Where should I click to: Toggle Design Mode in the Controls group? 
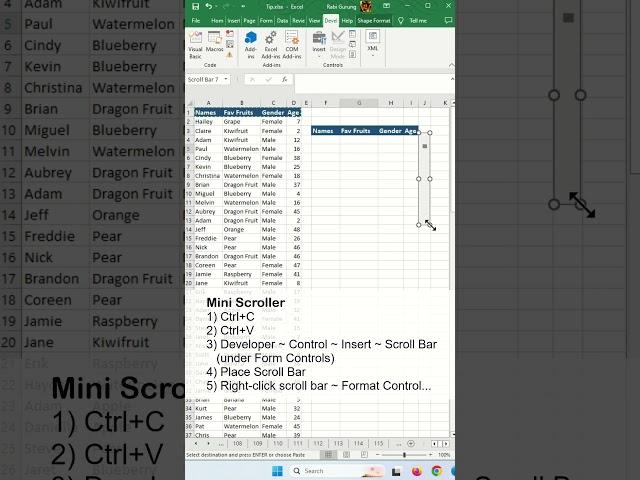338,44
